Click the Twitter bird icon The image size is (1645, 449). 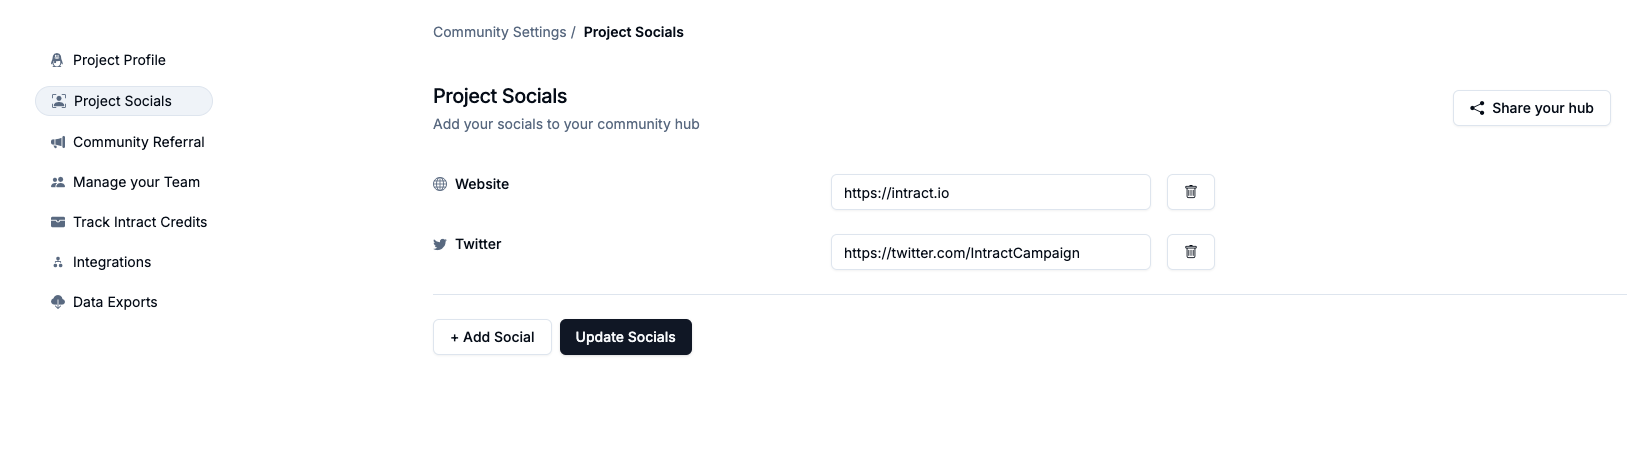[440, 244]
